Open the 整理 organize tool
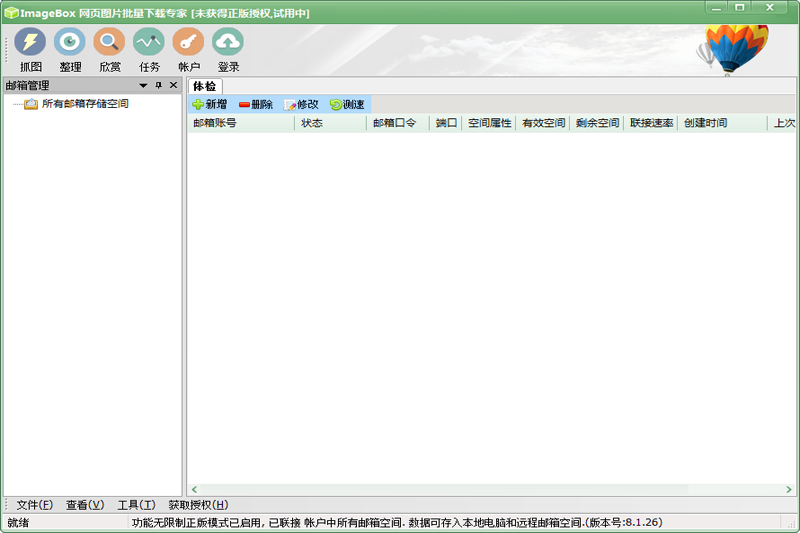 pos(70,49)
